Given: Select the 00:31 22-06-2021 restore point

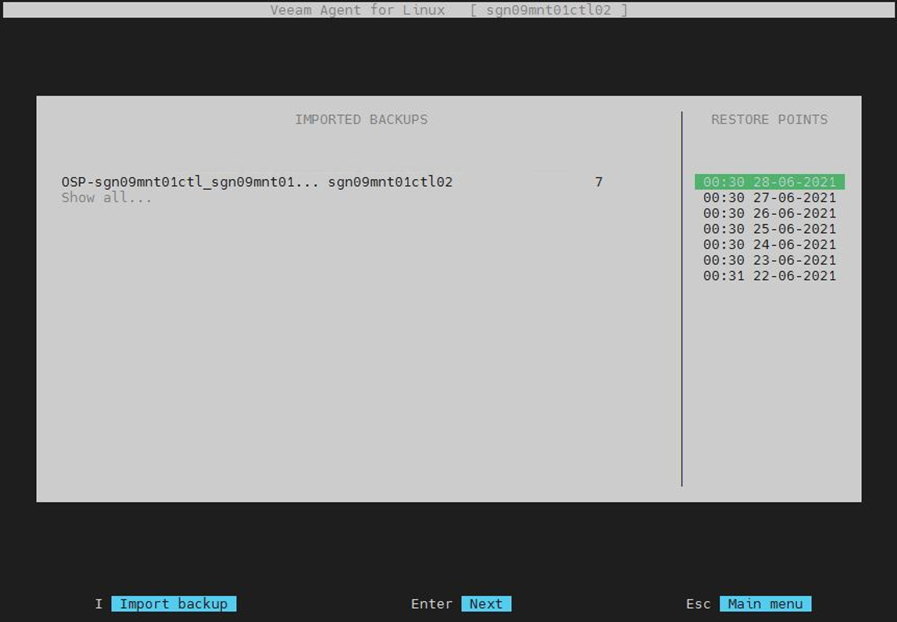Looking at the screenshot, I should [769, 276].
